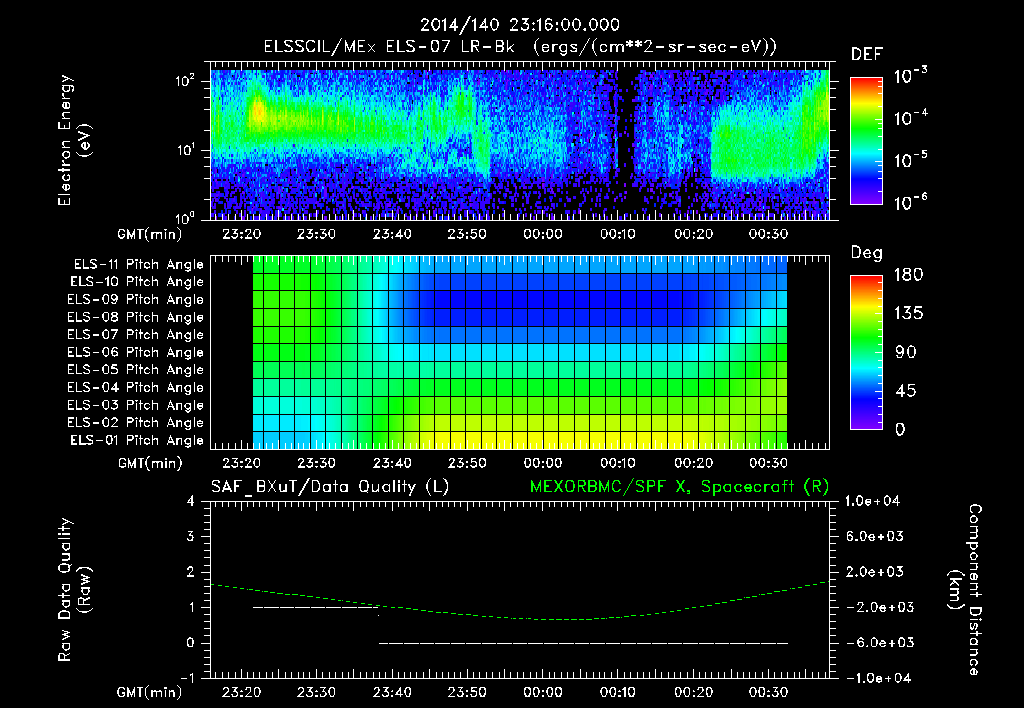Click the 180 degree scale value
The height and width of the screenshot is (708, 1024).
(x=908, y=275)
